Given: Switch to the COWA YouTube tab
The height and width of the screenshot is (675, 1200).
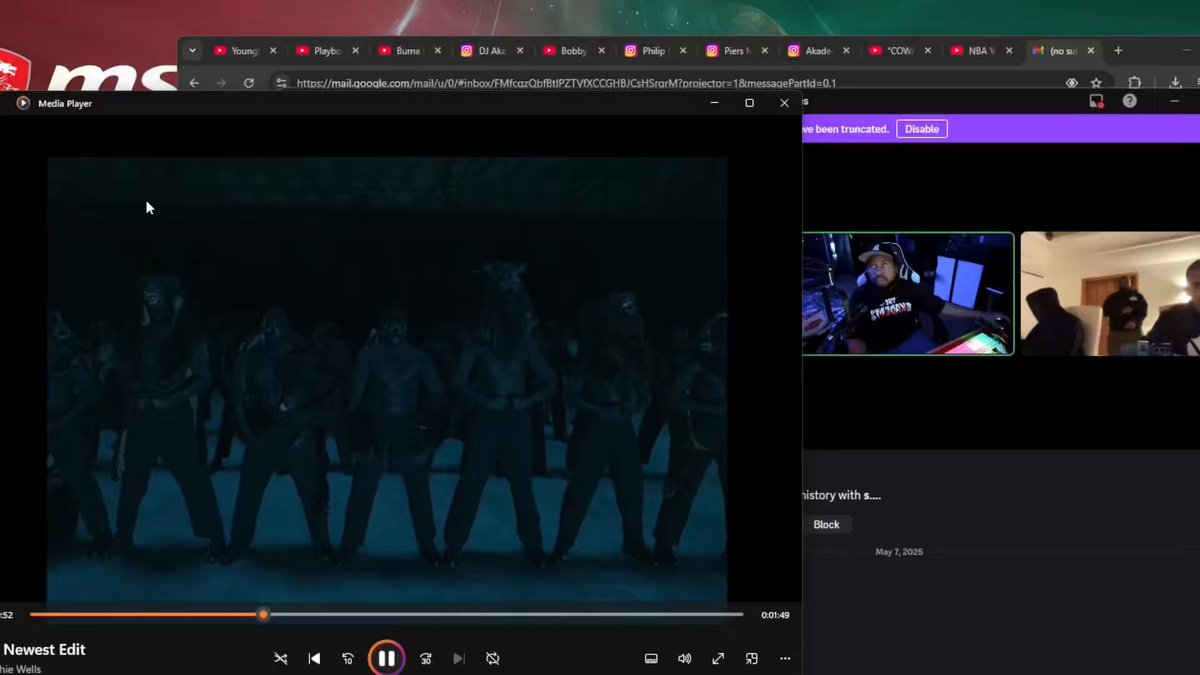Looking at the screenshot, I should (x=901, y=51).
